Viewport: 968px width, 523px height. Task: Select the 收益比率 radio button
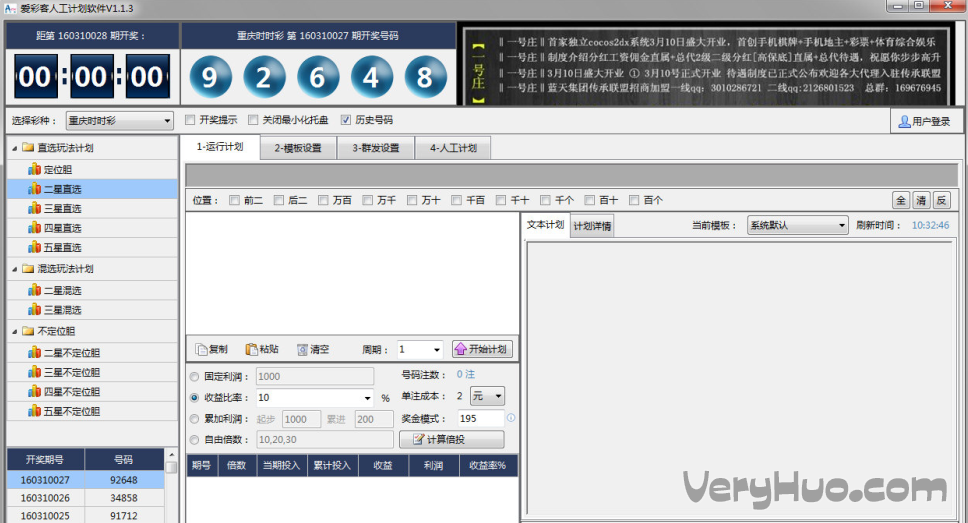(x=194, y=398)
